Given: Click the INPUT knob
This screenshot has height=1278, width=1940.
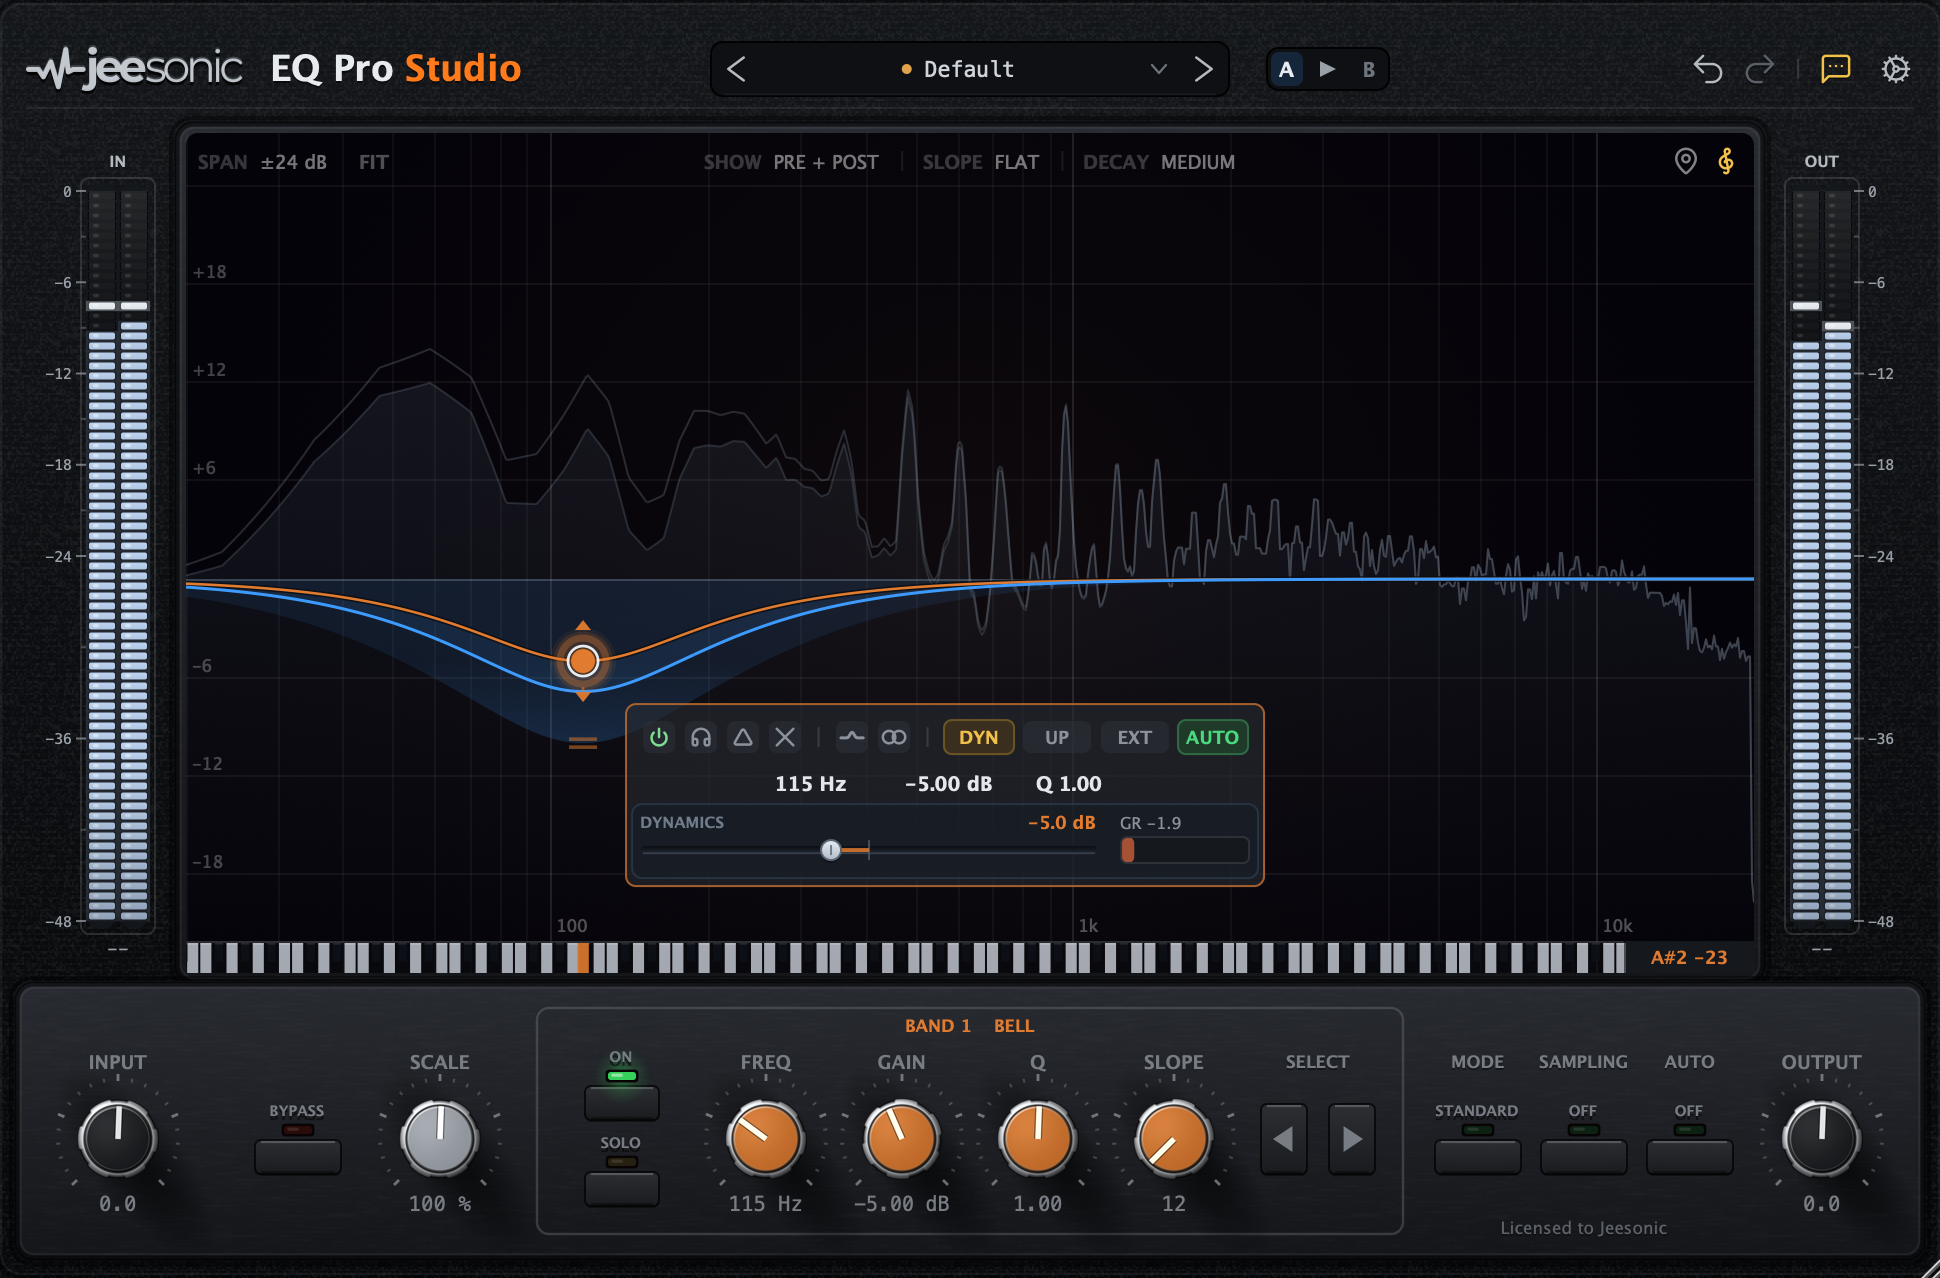Looking at the screenshot, I should (118, 1138).
